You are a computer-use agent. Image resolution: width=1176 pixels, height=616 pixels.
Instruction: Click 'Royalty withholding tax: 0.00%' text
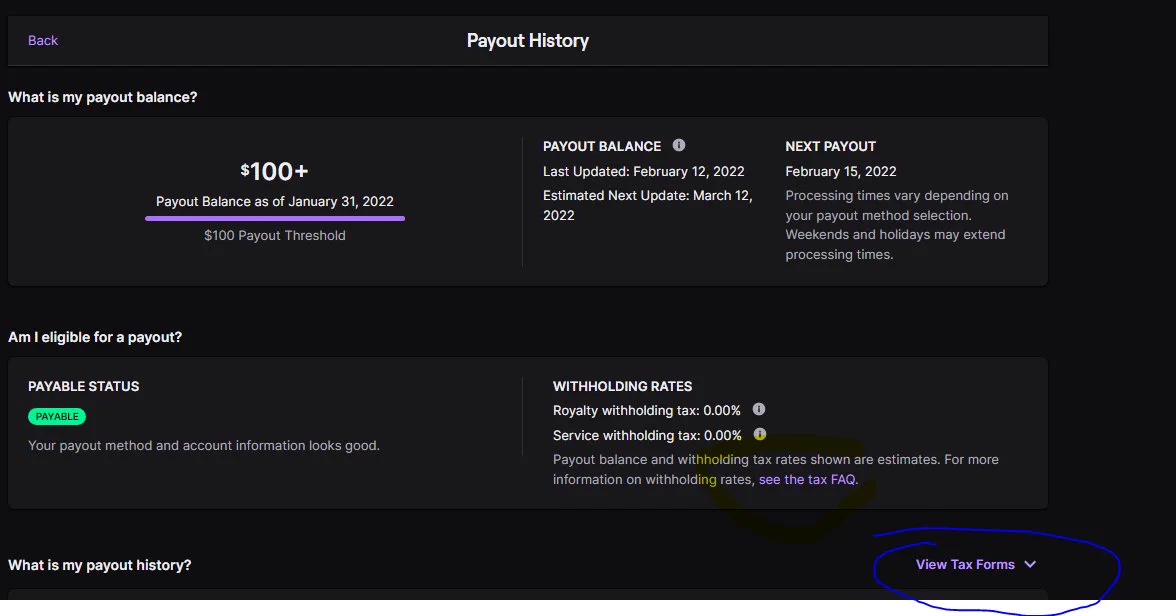(x=646, y=410)
